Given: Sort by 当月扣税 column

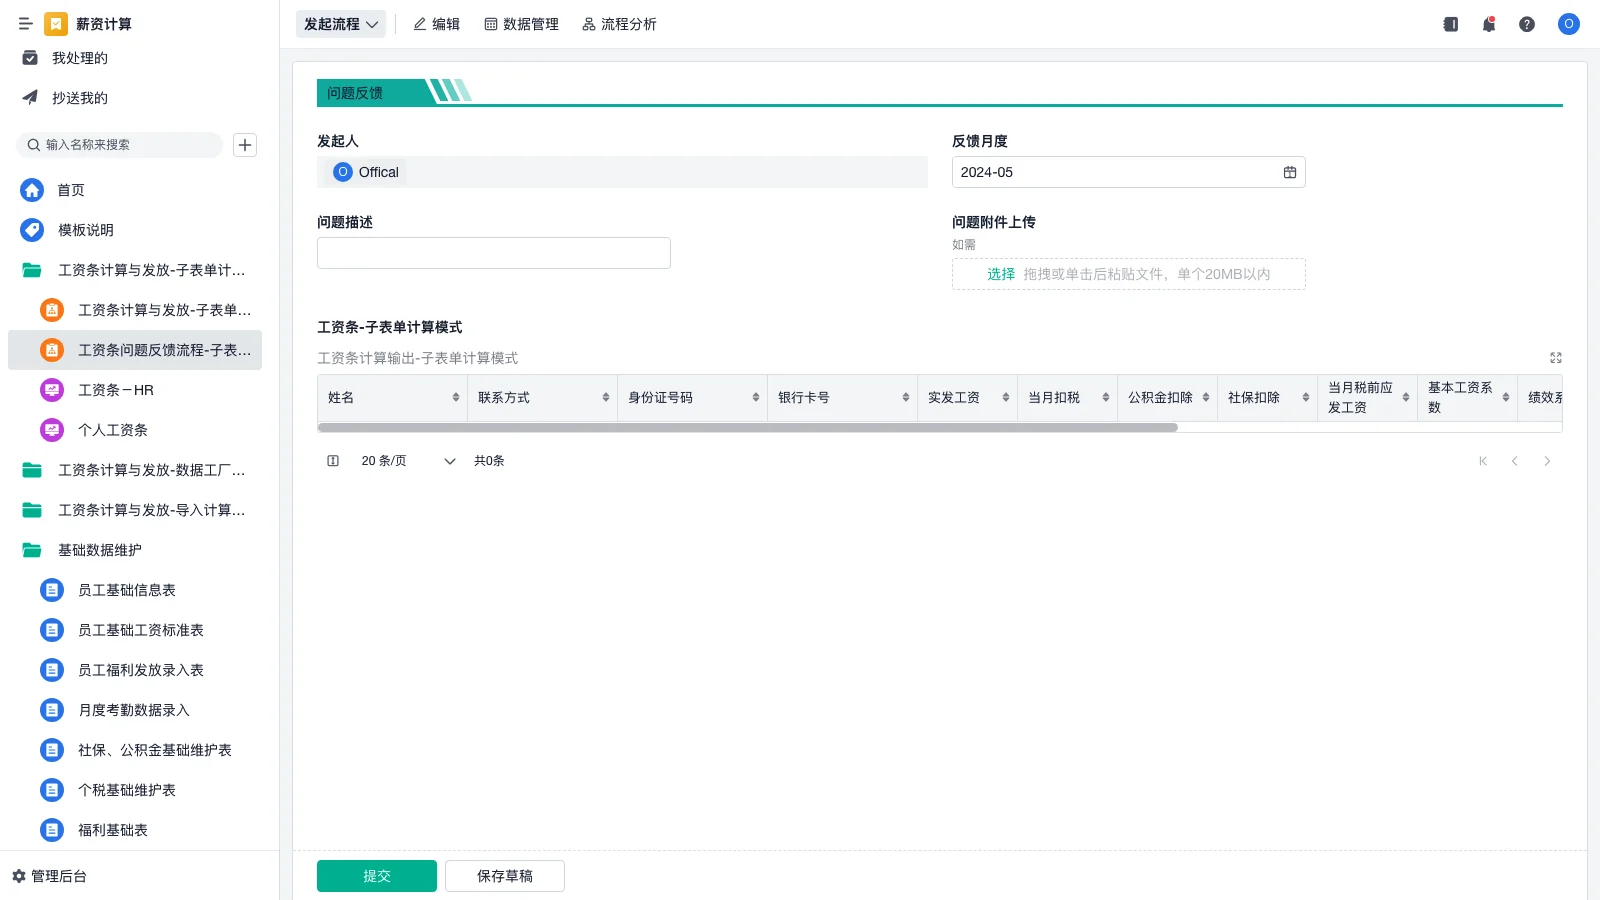Looking at the screenshot, I should pos(1106,397).
